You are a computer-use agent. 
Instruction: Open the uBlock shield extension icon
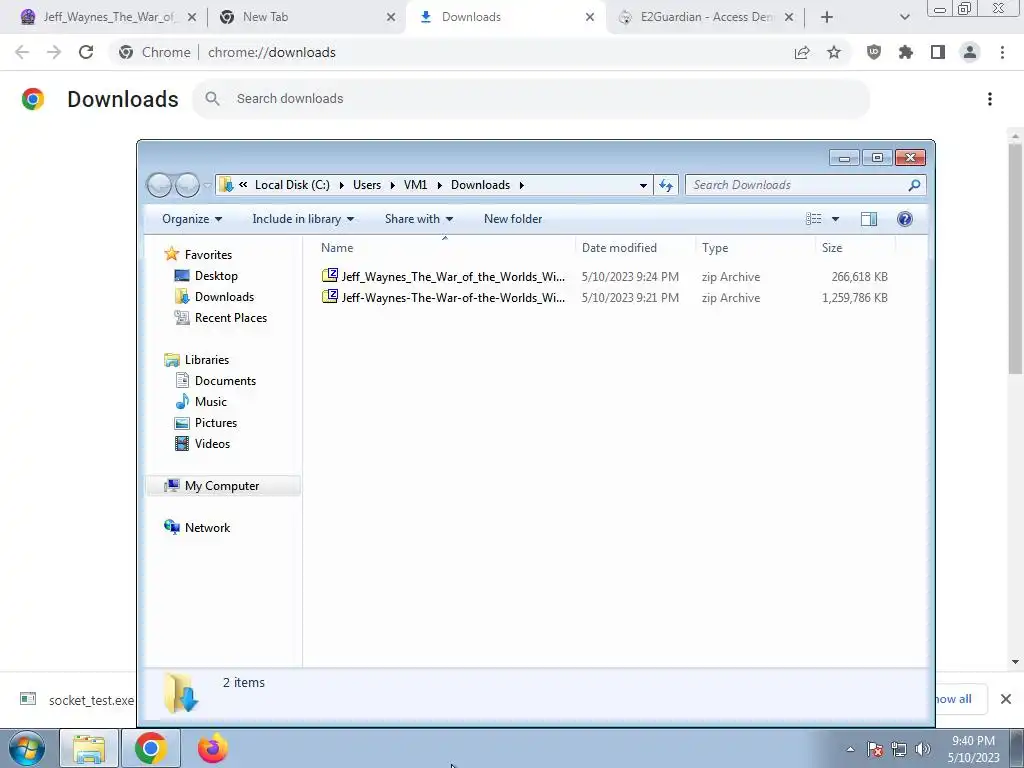click(x=874, y=52)
